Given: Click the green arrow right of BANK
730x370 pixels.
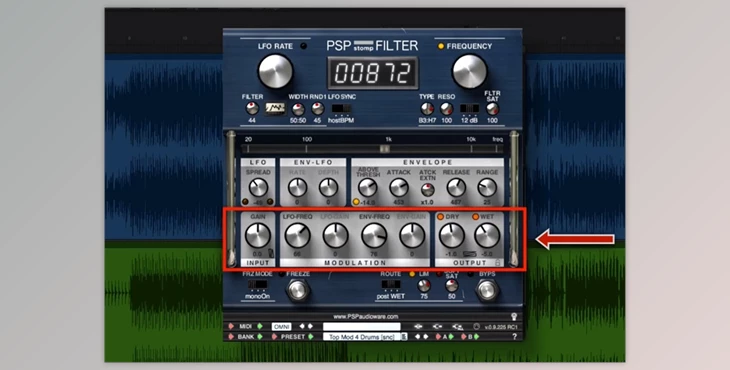Looking at the screenshot, I should point(260,336).
